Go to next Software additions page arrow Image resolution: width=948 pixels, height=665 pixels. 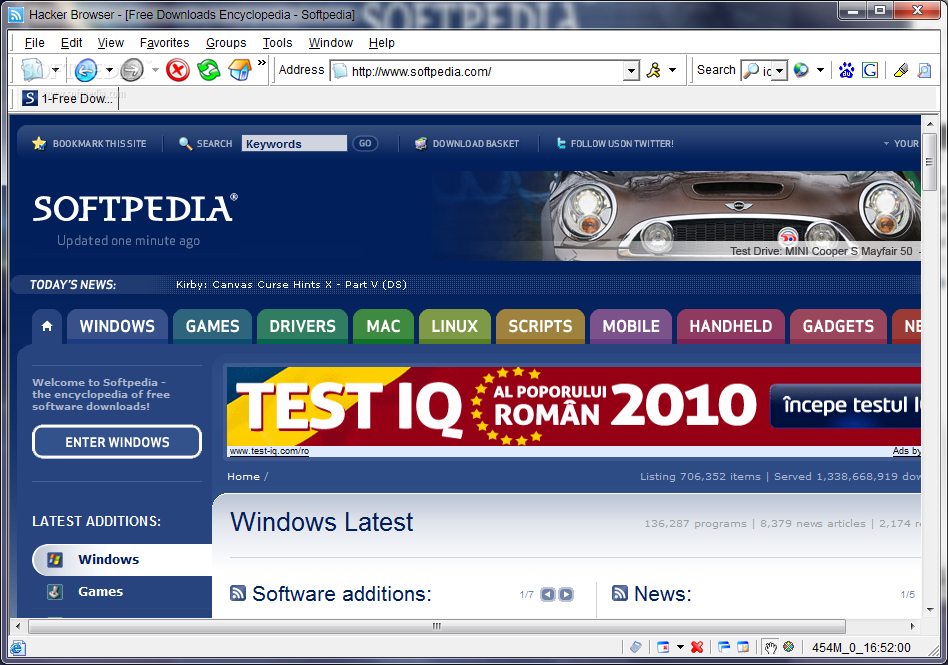point(566,594)
